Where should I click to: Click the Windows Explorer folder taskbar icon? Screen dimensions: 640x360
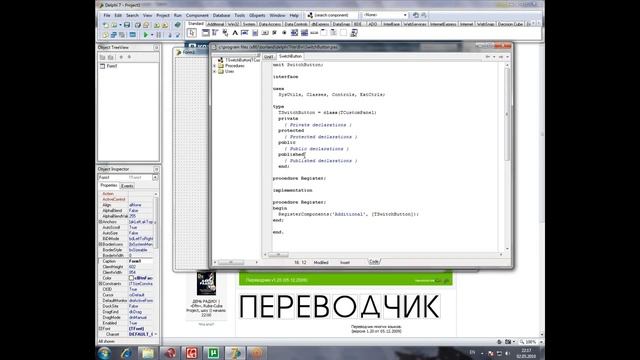point(147,353)
